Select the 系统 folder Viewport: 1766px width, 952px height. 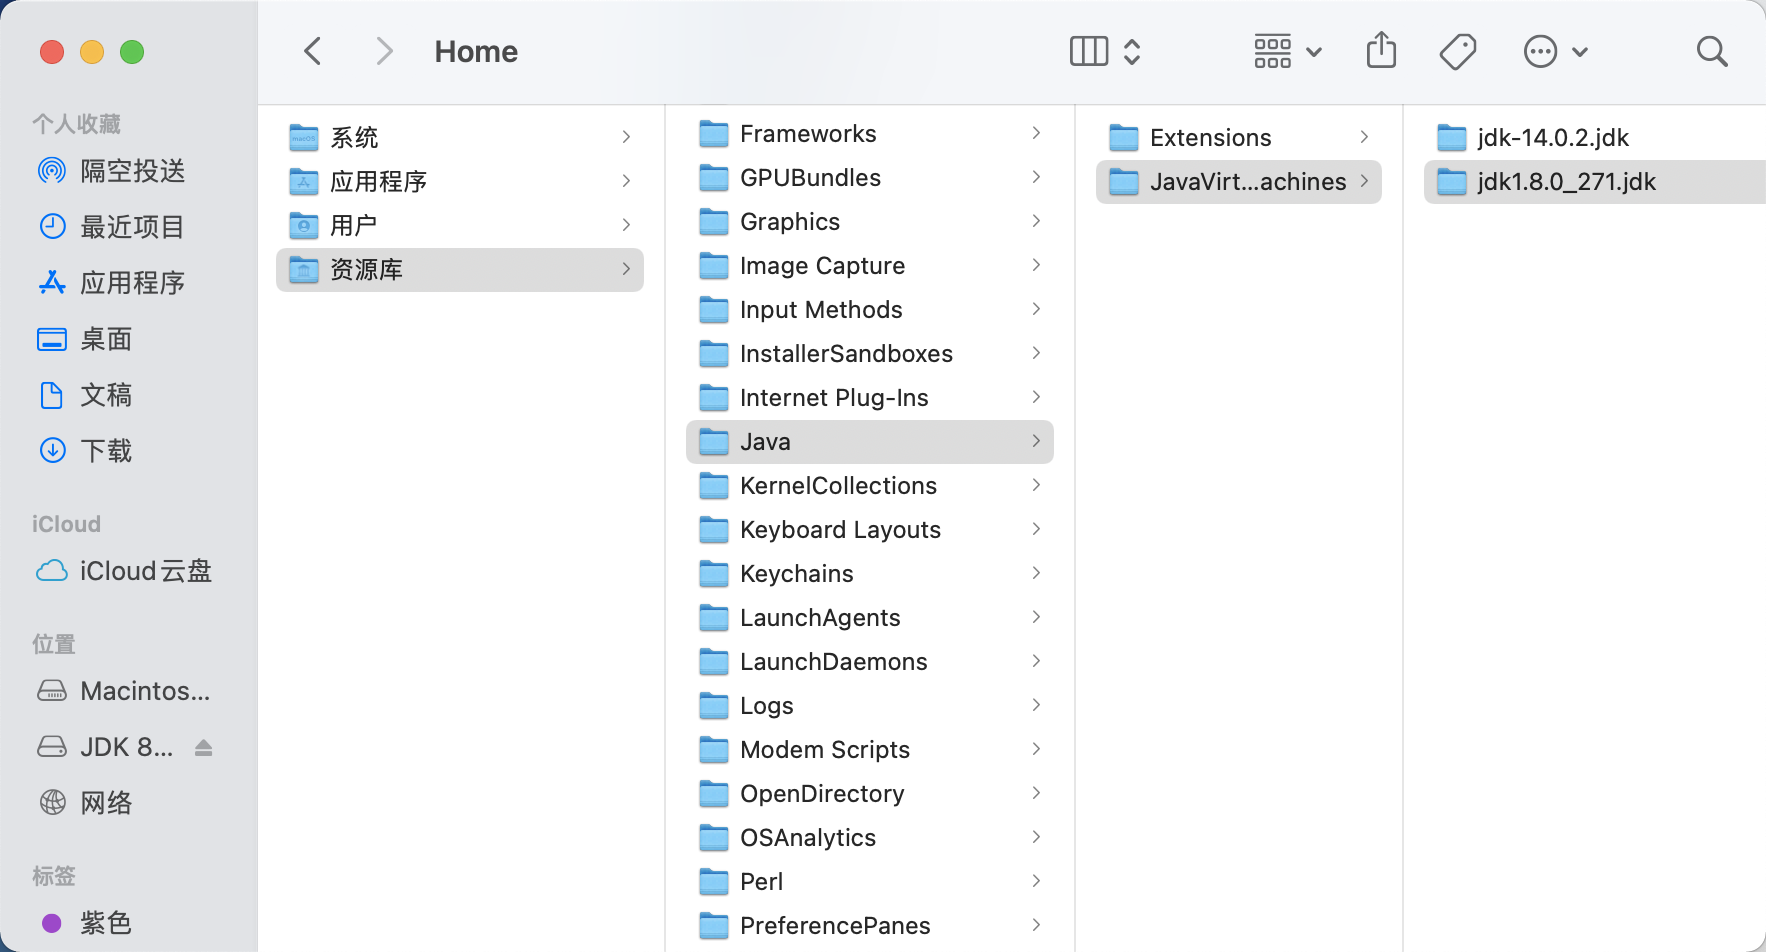[460, 137]
